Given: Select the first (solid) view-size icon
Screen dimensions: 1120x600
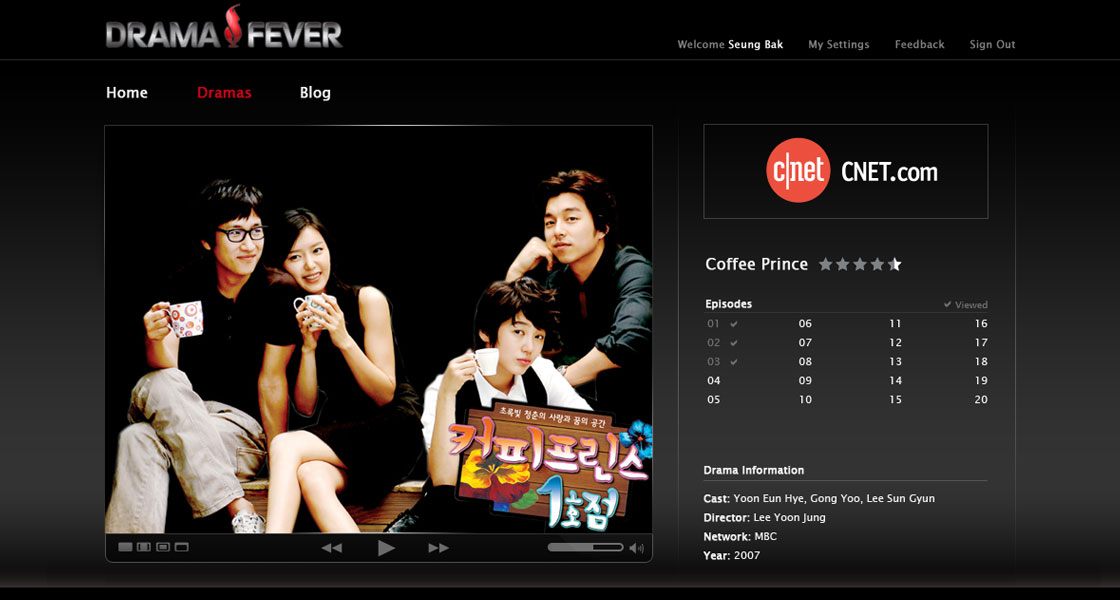Looking at the screenshot, I should click(x=125, y=547).
